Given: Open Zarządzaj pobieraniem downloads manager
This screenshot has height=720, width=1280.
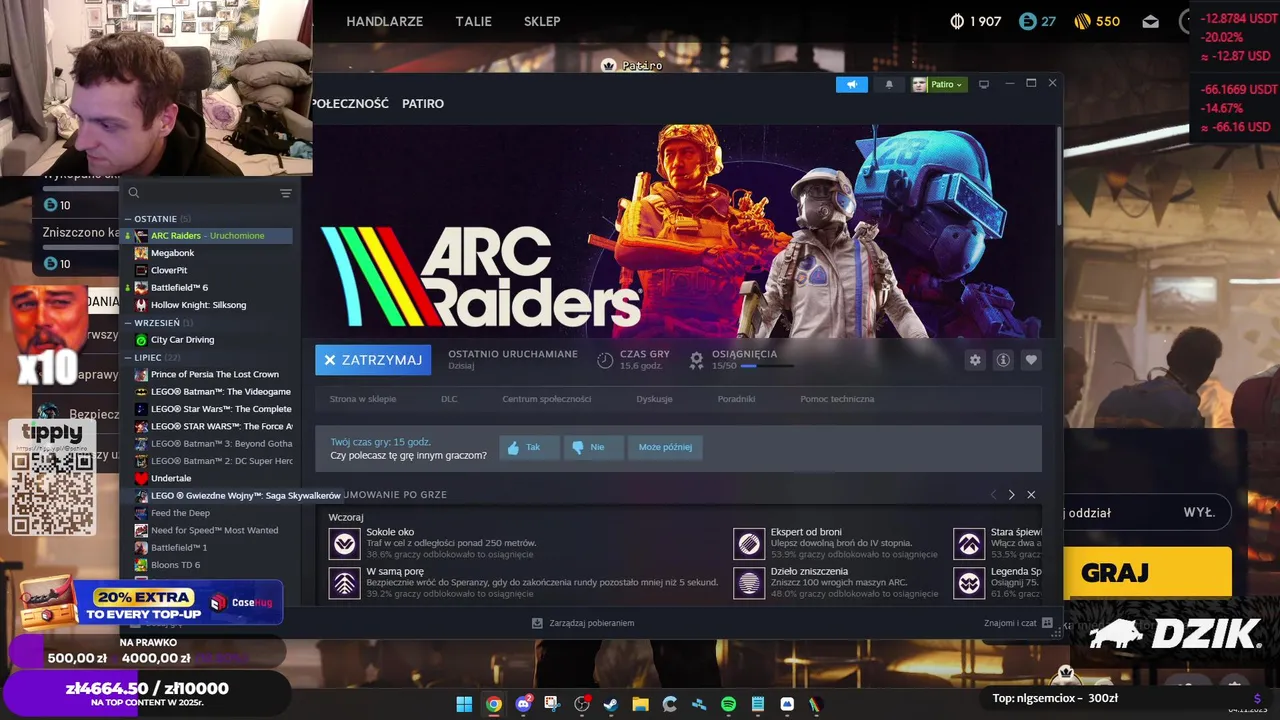Looking at the screenshot, I should 583,623.
